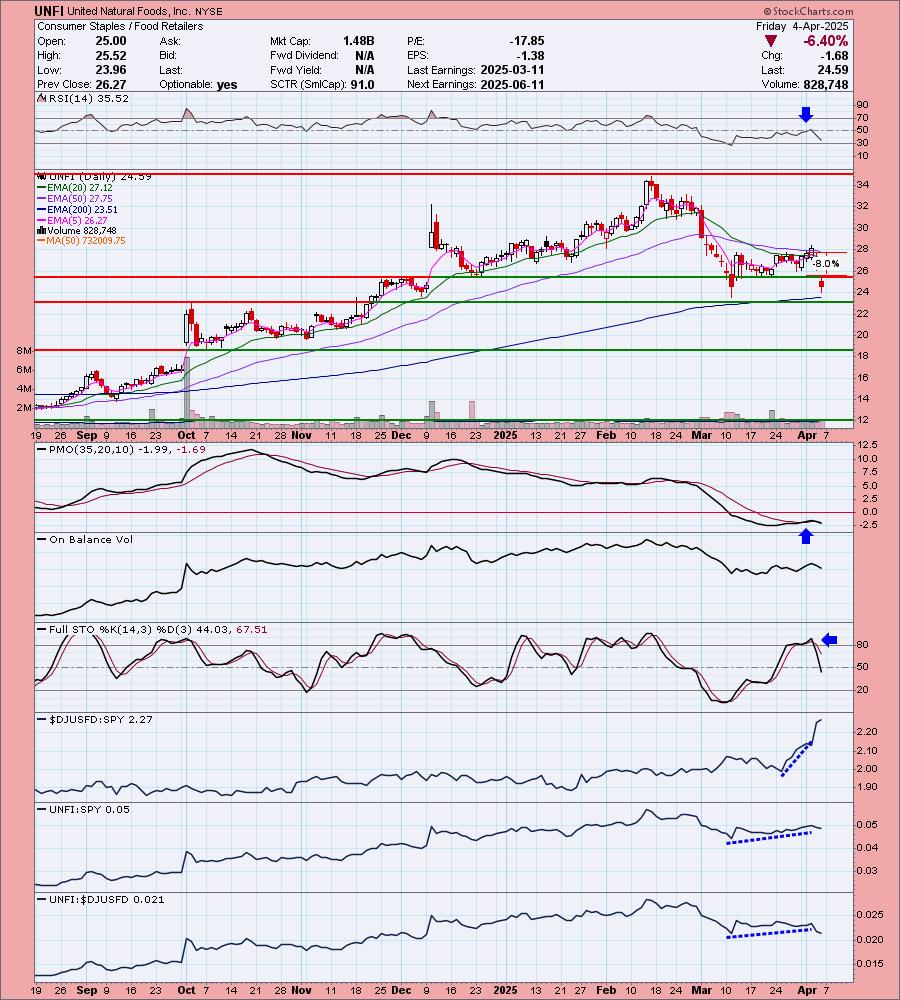Click the red down-triangle change indicator
Image resolution: width=900 pixels, height=1000 pixels.
coord(771,41)
